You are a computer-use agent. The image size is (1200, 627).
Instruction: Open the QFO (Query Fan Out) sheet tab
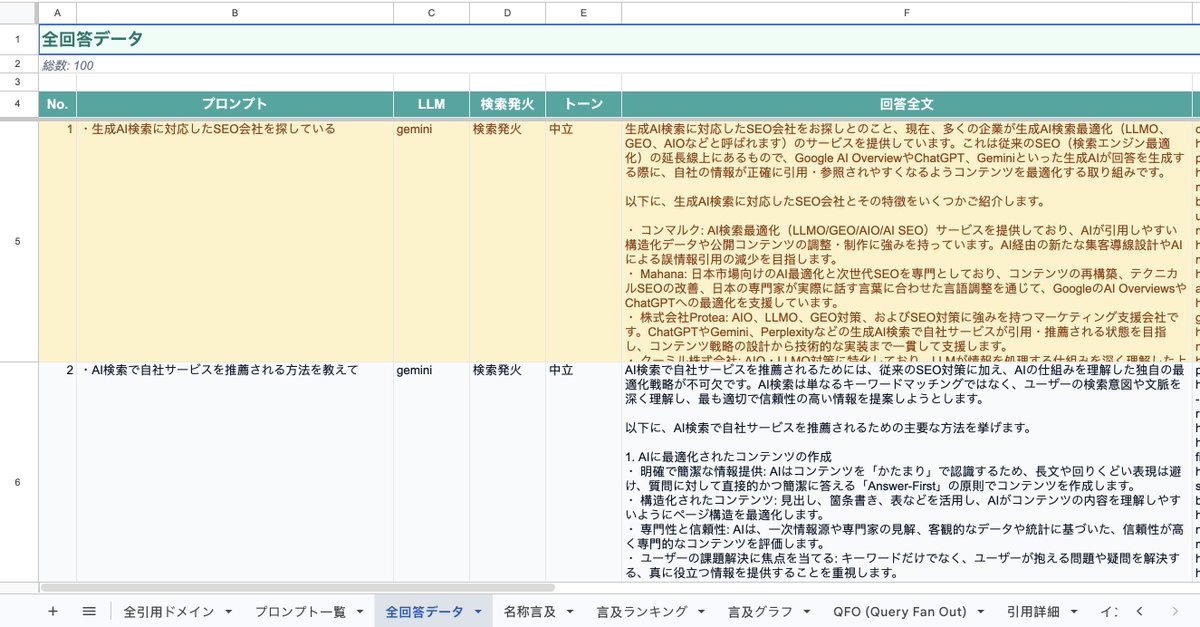click(x=902, y=611)
